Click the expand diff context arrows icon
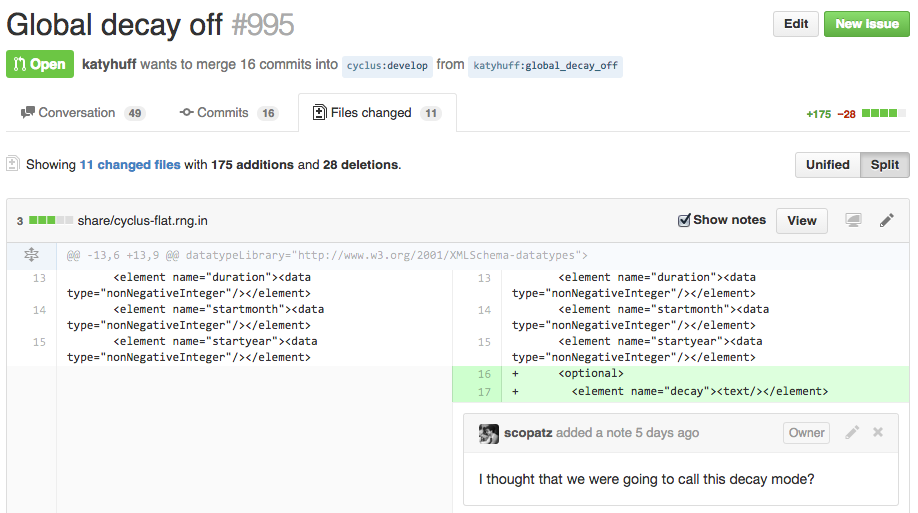Image resolution: width=918 pixels, height=513 pixels. pos(31,255)
